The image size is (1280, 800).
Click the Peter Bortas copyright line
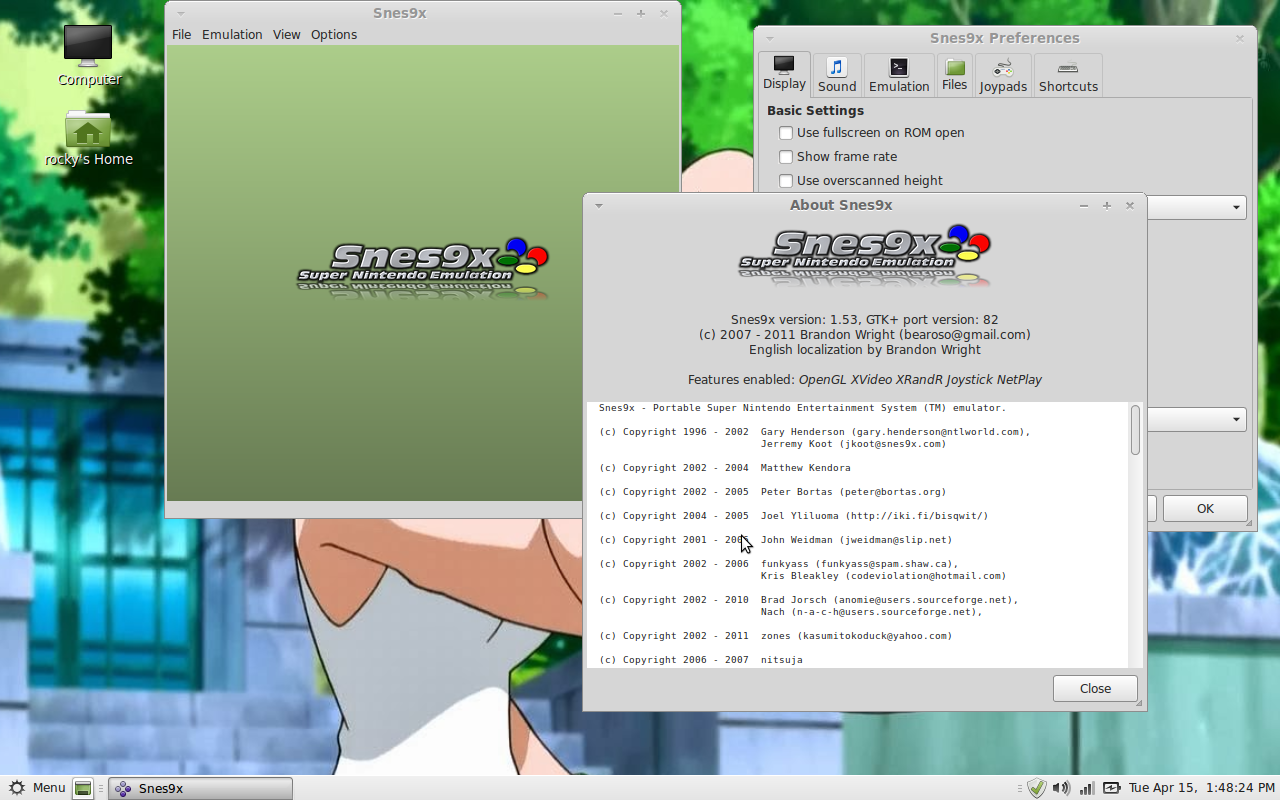tap(773, 492)
